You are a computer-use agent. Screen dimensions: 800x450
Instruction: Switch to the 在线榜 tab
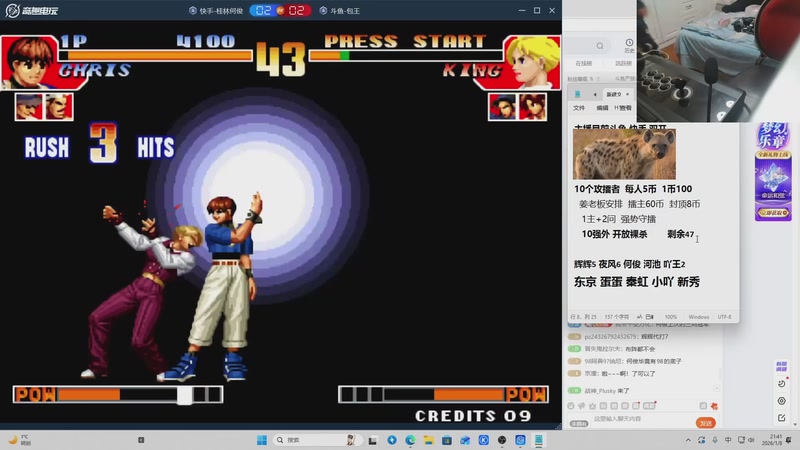584,63
